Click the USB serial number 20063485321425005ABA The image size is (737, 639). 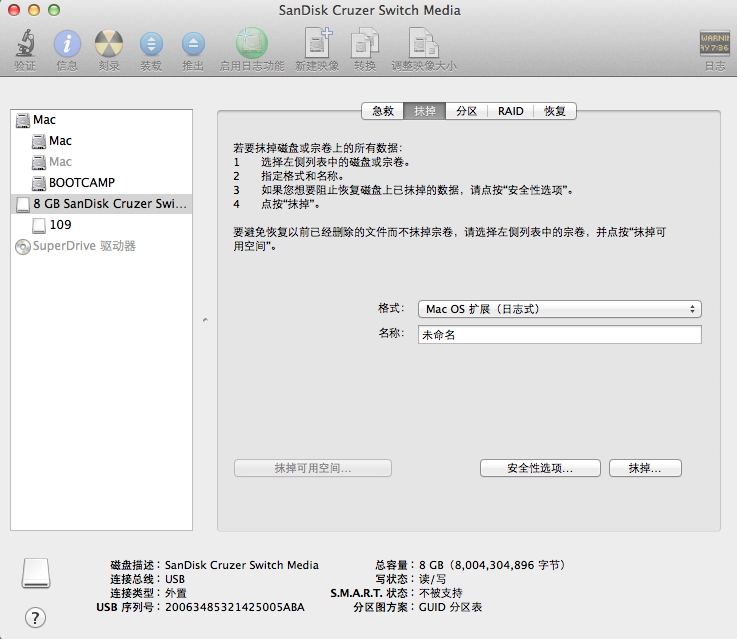pyautogui.click(x=235, y=607)
